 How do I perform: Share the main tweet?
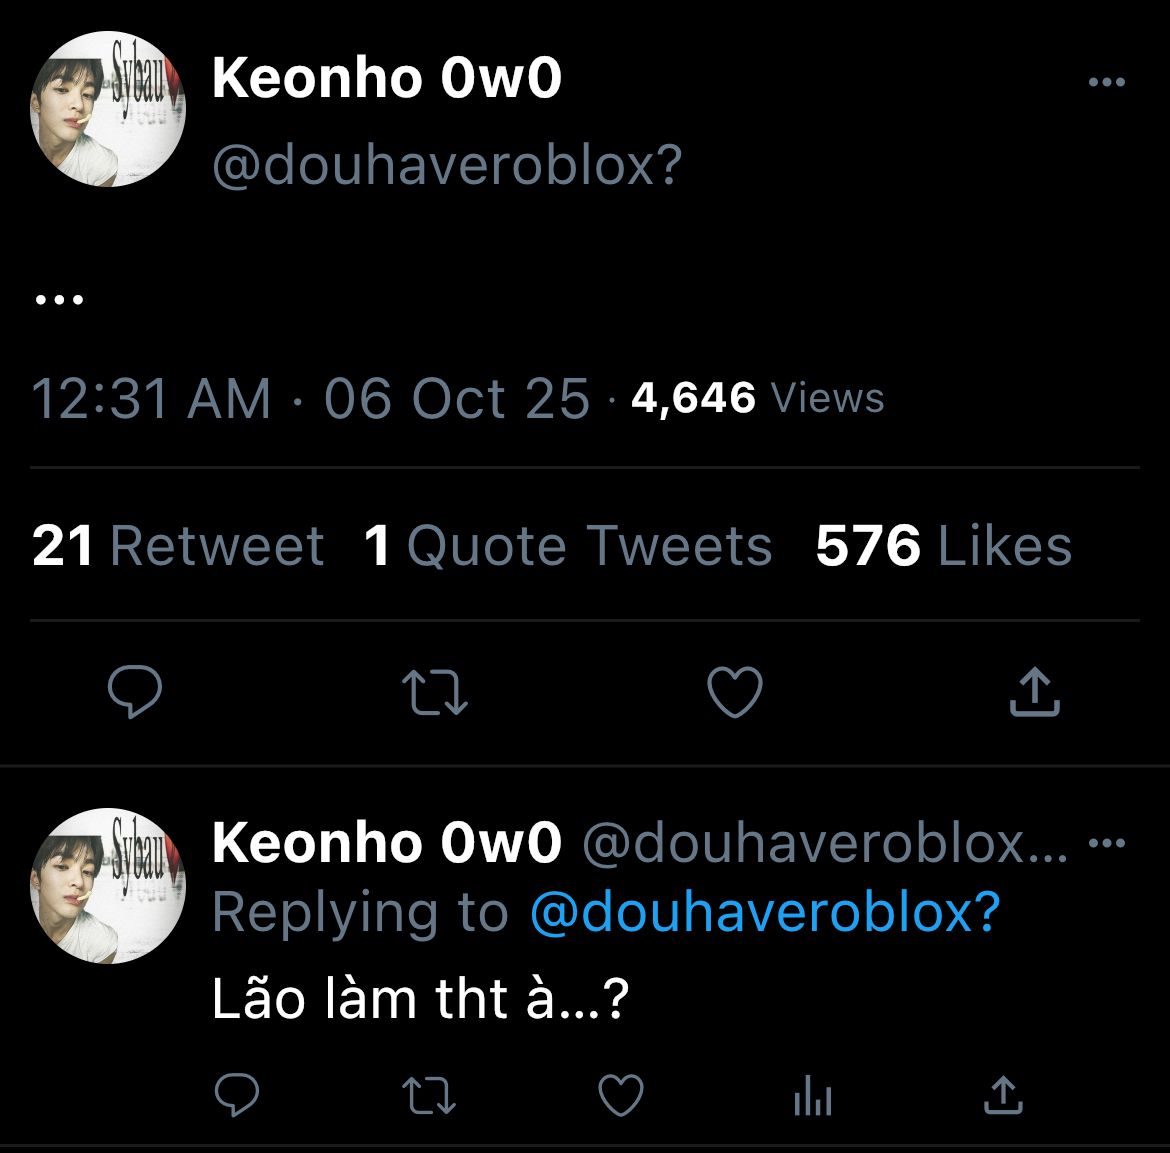pyautogui.click(x=1034, y=692)
